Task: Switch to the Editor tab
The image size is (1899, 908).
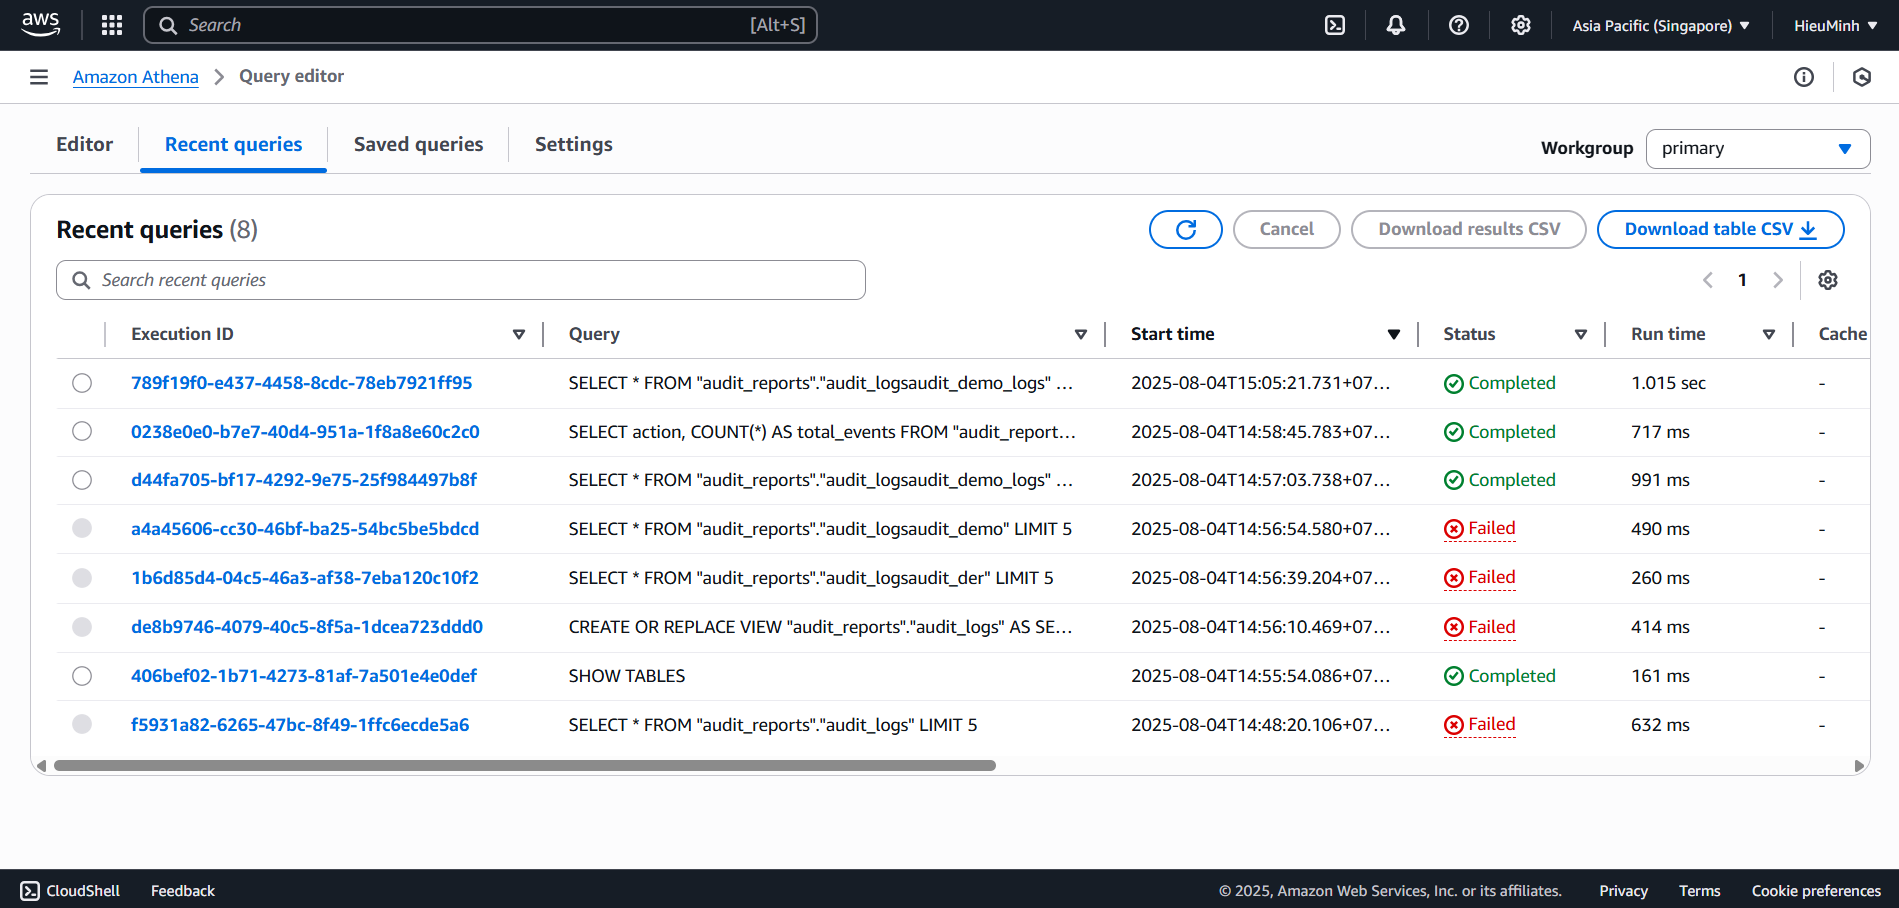Action: tap(85, 144)
